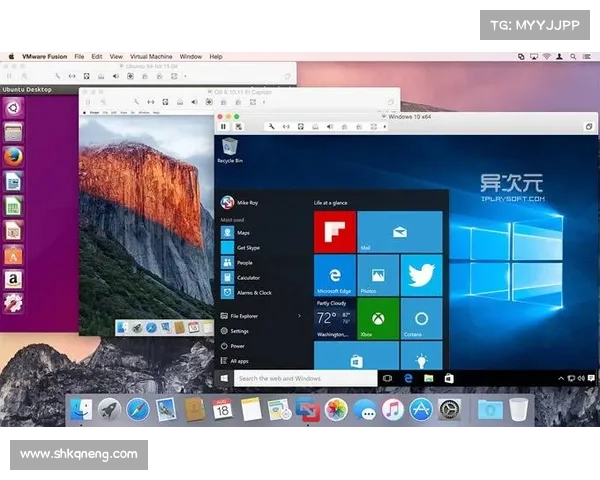This screenshot has height=480, width=600.
Task: Open Get Skype in Start menu
Action: 240,248
